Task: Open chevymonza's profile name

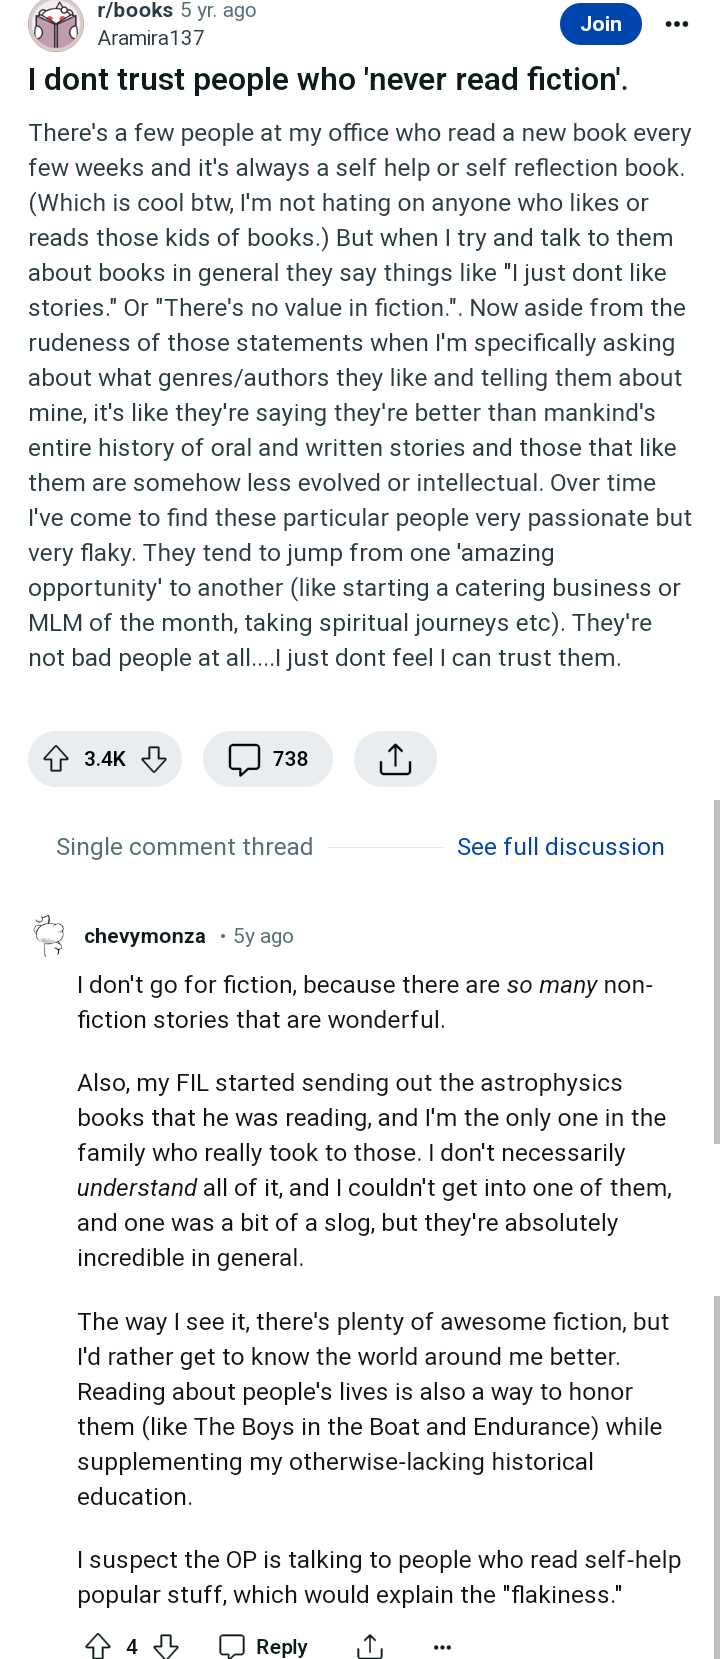Action: pos(145,936)
